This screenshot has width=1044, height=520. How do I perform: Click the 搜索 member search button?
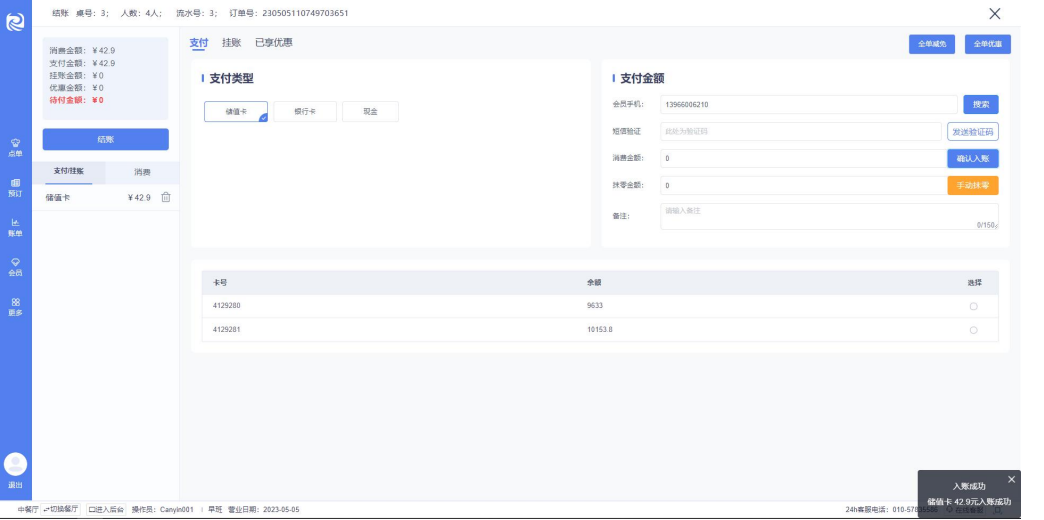(981, 105)
